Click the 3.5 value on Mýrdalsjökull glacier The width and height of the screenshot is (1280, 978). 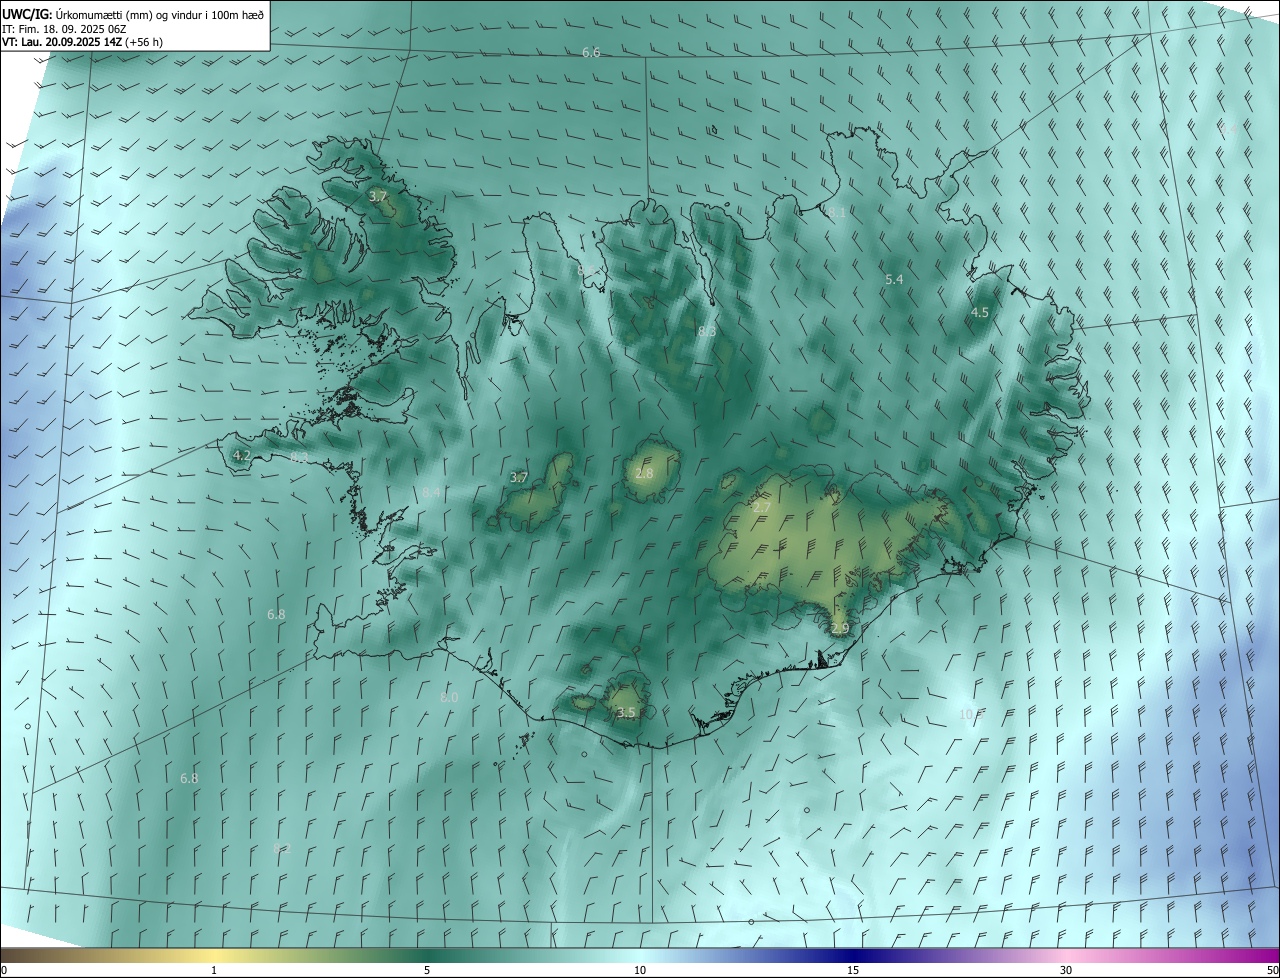tap(626, 713)
